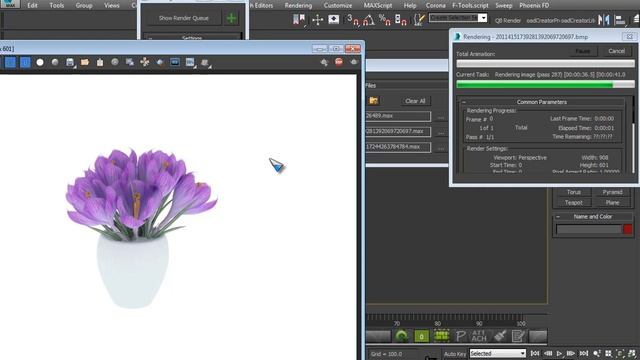This screenshot has width=640, height=360.
Task: Click the Plane primitive button
Action: click(x=612, y=202)
